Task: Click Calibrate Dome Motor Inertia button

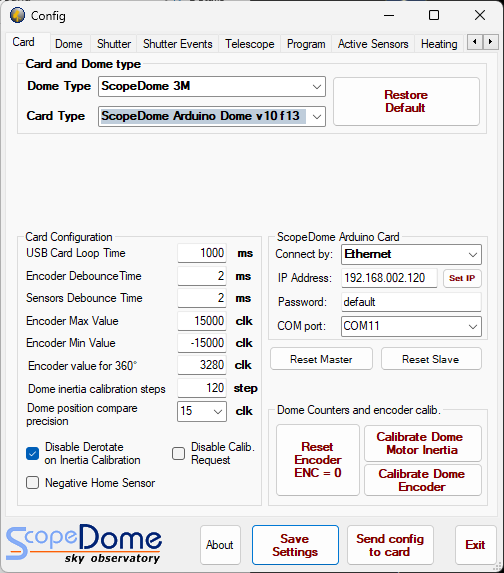Action: (423, 443)
